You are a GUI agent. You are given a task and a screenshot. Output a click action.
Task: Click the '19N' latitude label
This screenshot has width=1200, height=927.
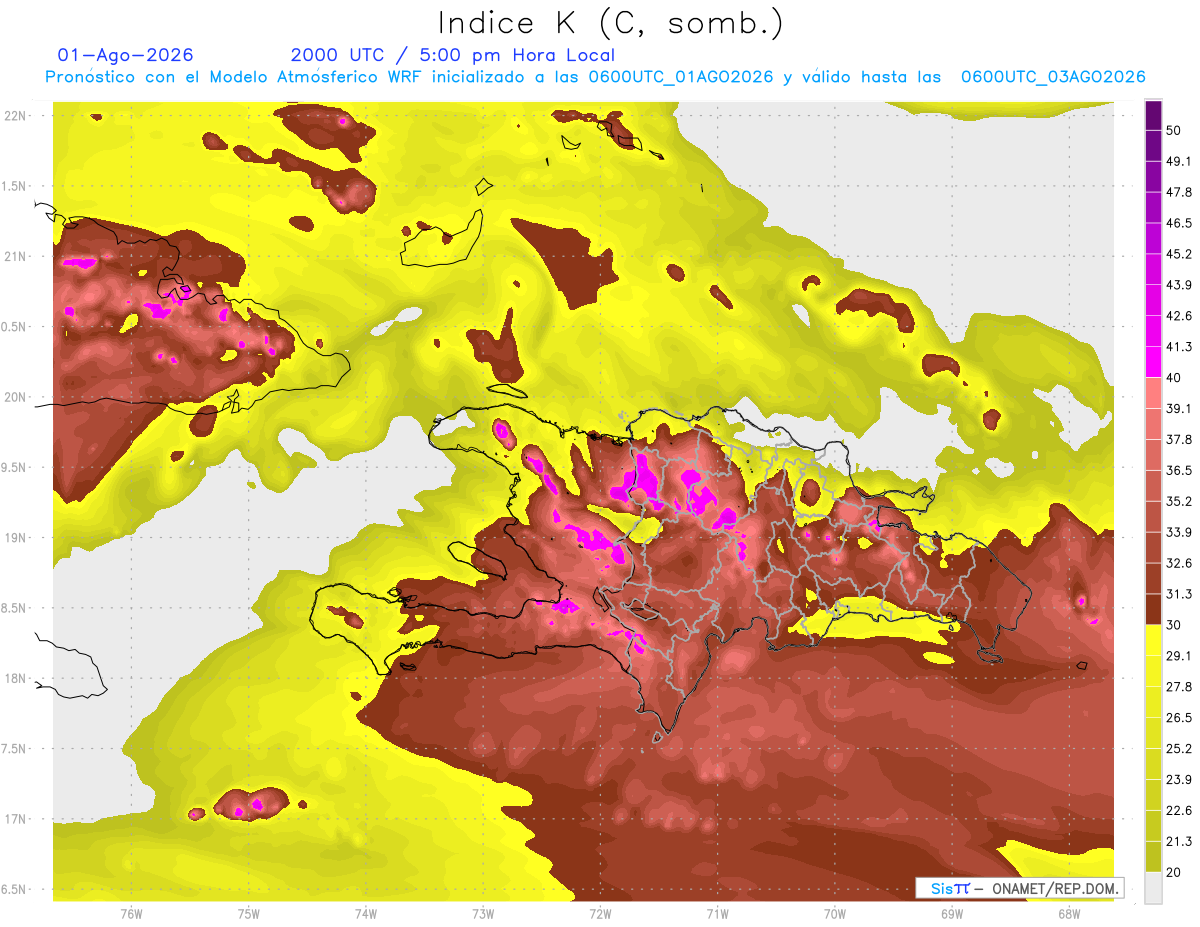click(16, 538)
